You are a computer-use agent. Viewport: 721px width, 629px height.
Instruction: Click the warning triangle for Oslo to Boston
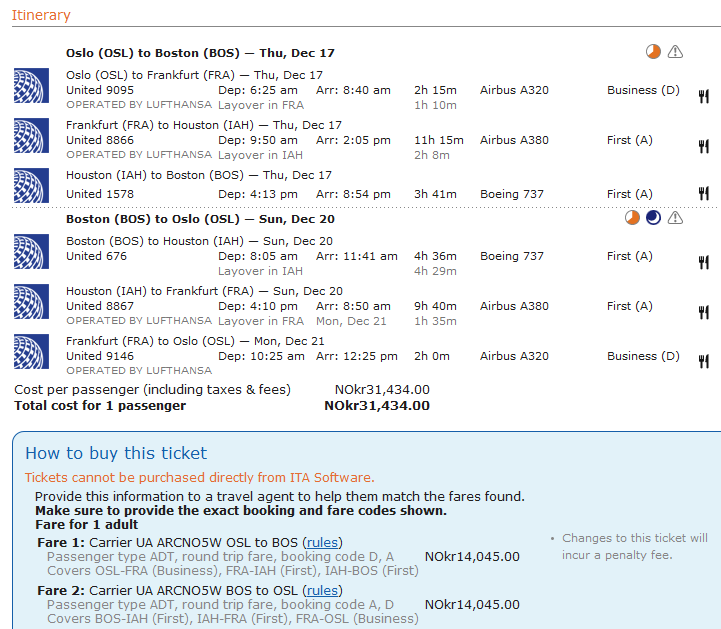click(676, 52)
